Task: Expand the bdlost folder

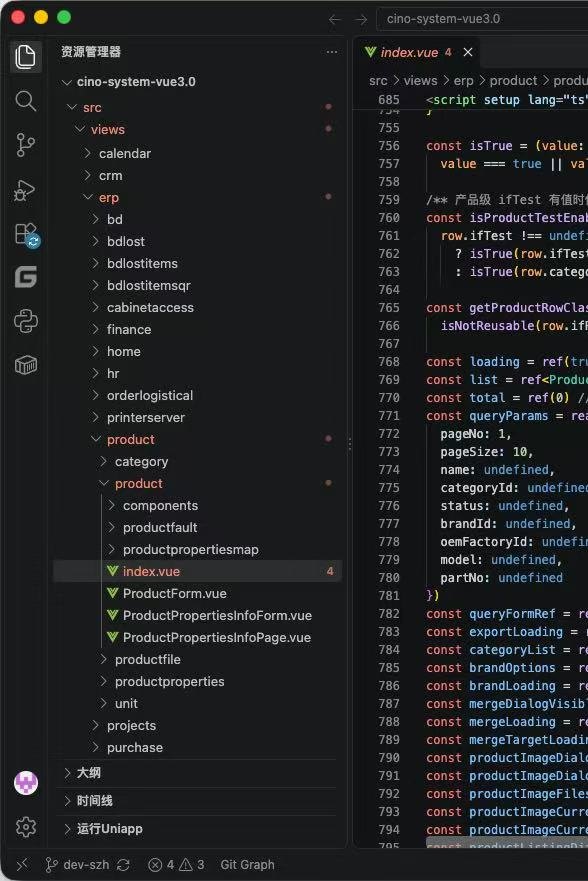Action: [x=198, y=241]
